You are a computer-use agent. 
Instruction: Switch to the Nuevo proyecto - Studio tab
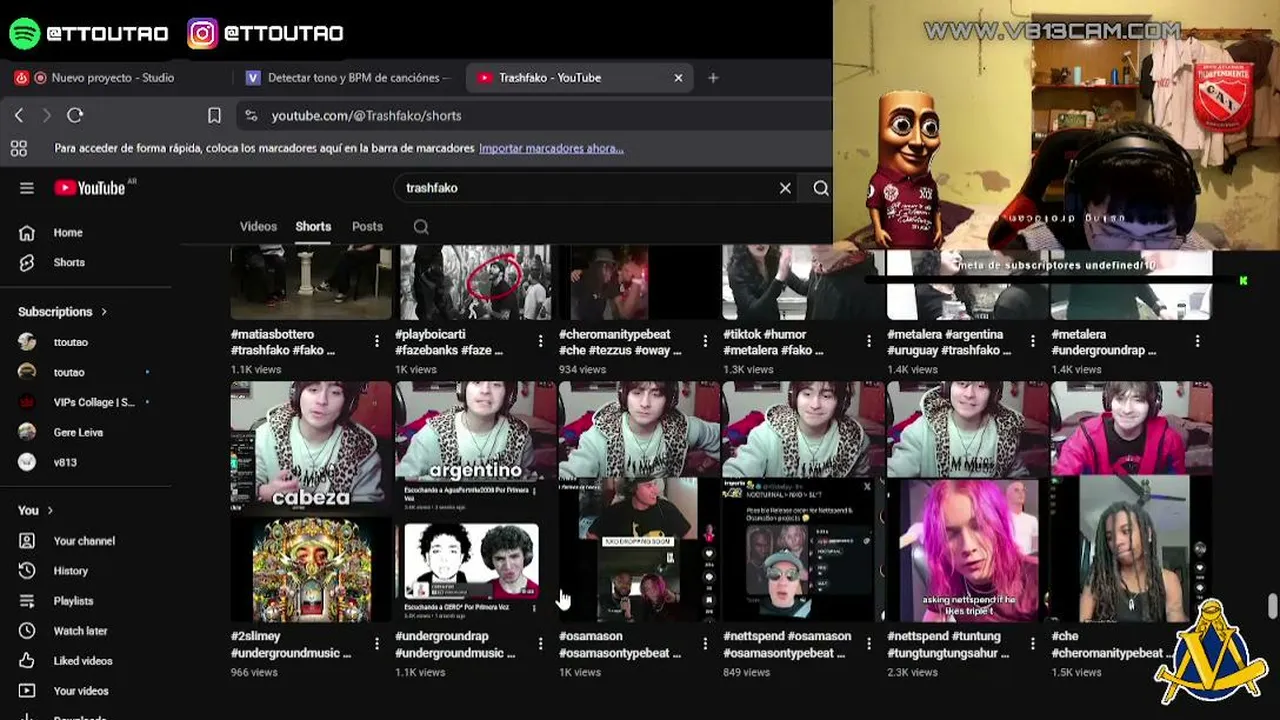[112, 78]
